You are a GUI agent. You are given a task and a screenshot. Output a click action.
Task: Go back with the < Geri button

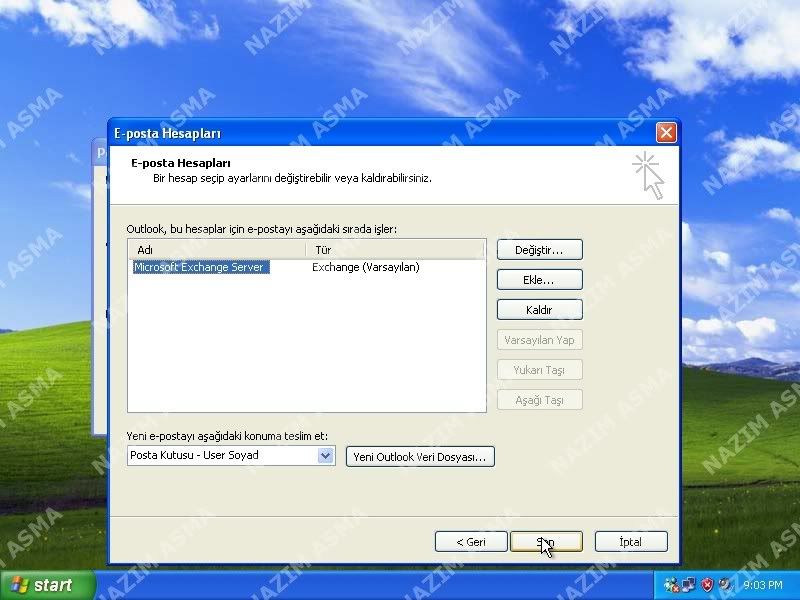click(x=471, y=542)
